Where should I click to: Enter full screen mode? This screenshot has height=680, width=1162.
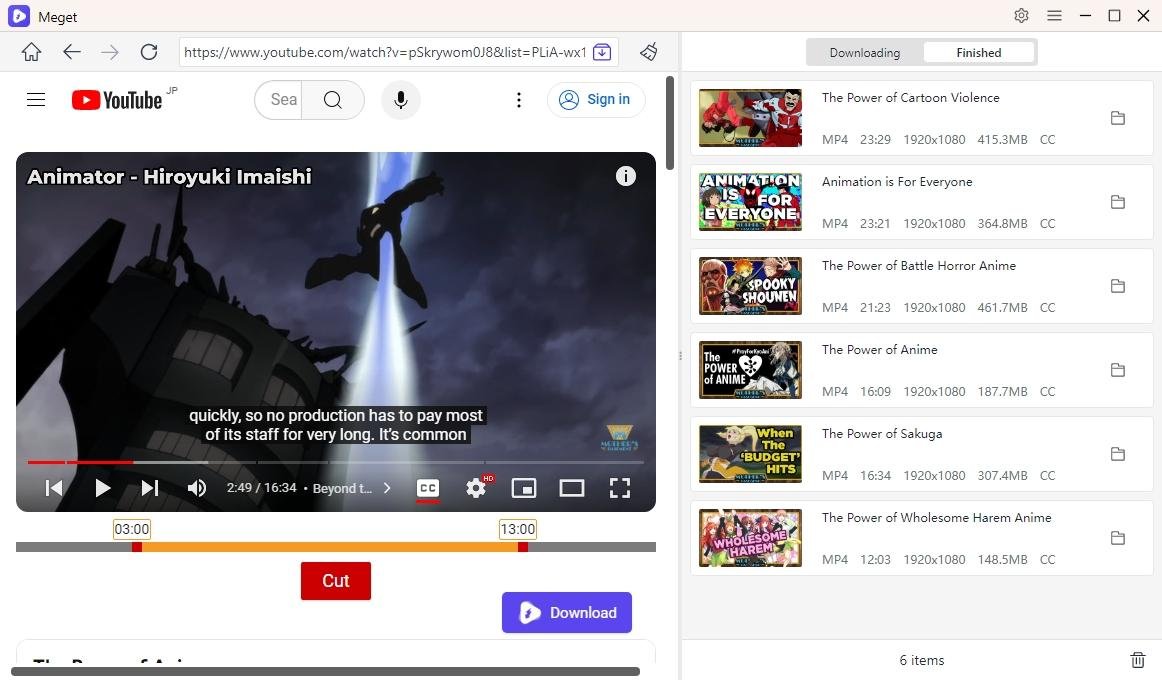point(620,487)
